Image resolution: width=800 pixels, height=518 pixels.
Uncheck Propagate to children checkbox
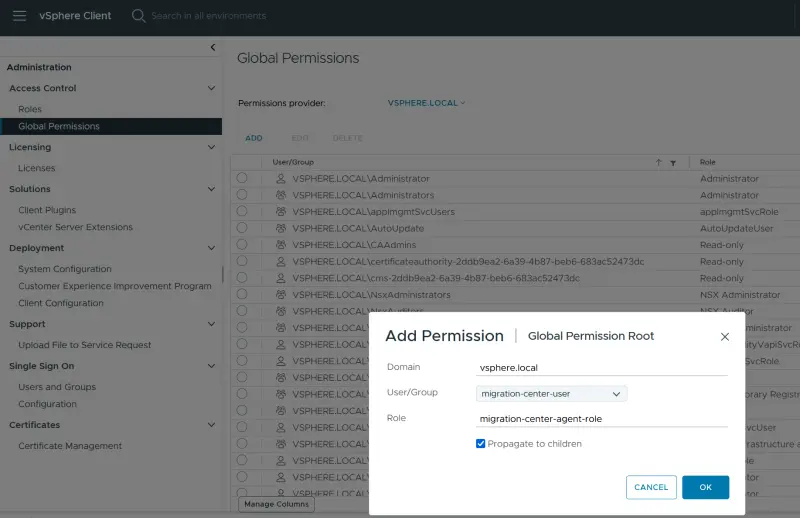point(481,443)
